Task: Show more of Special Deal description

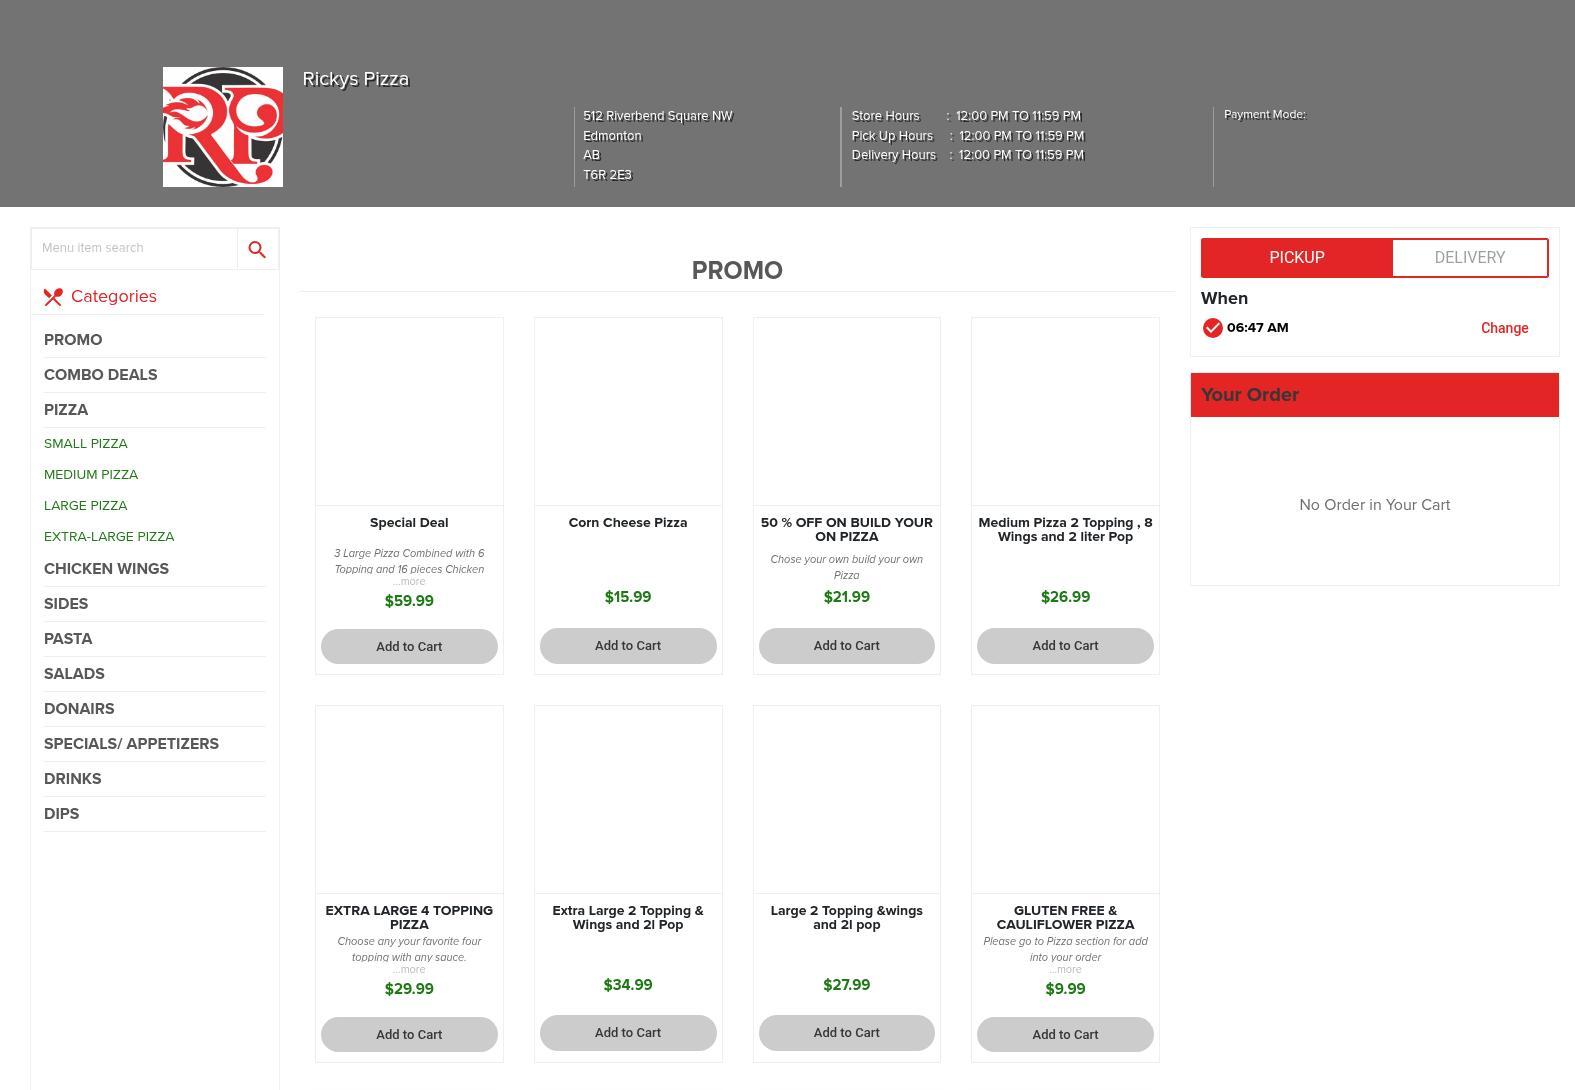Action: click(409, 582)
